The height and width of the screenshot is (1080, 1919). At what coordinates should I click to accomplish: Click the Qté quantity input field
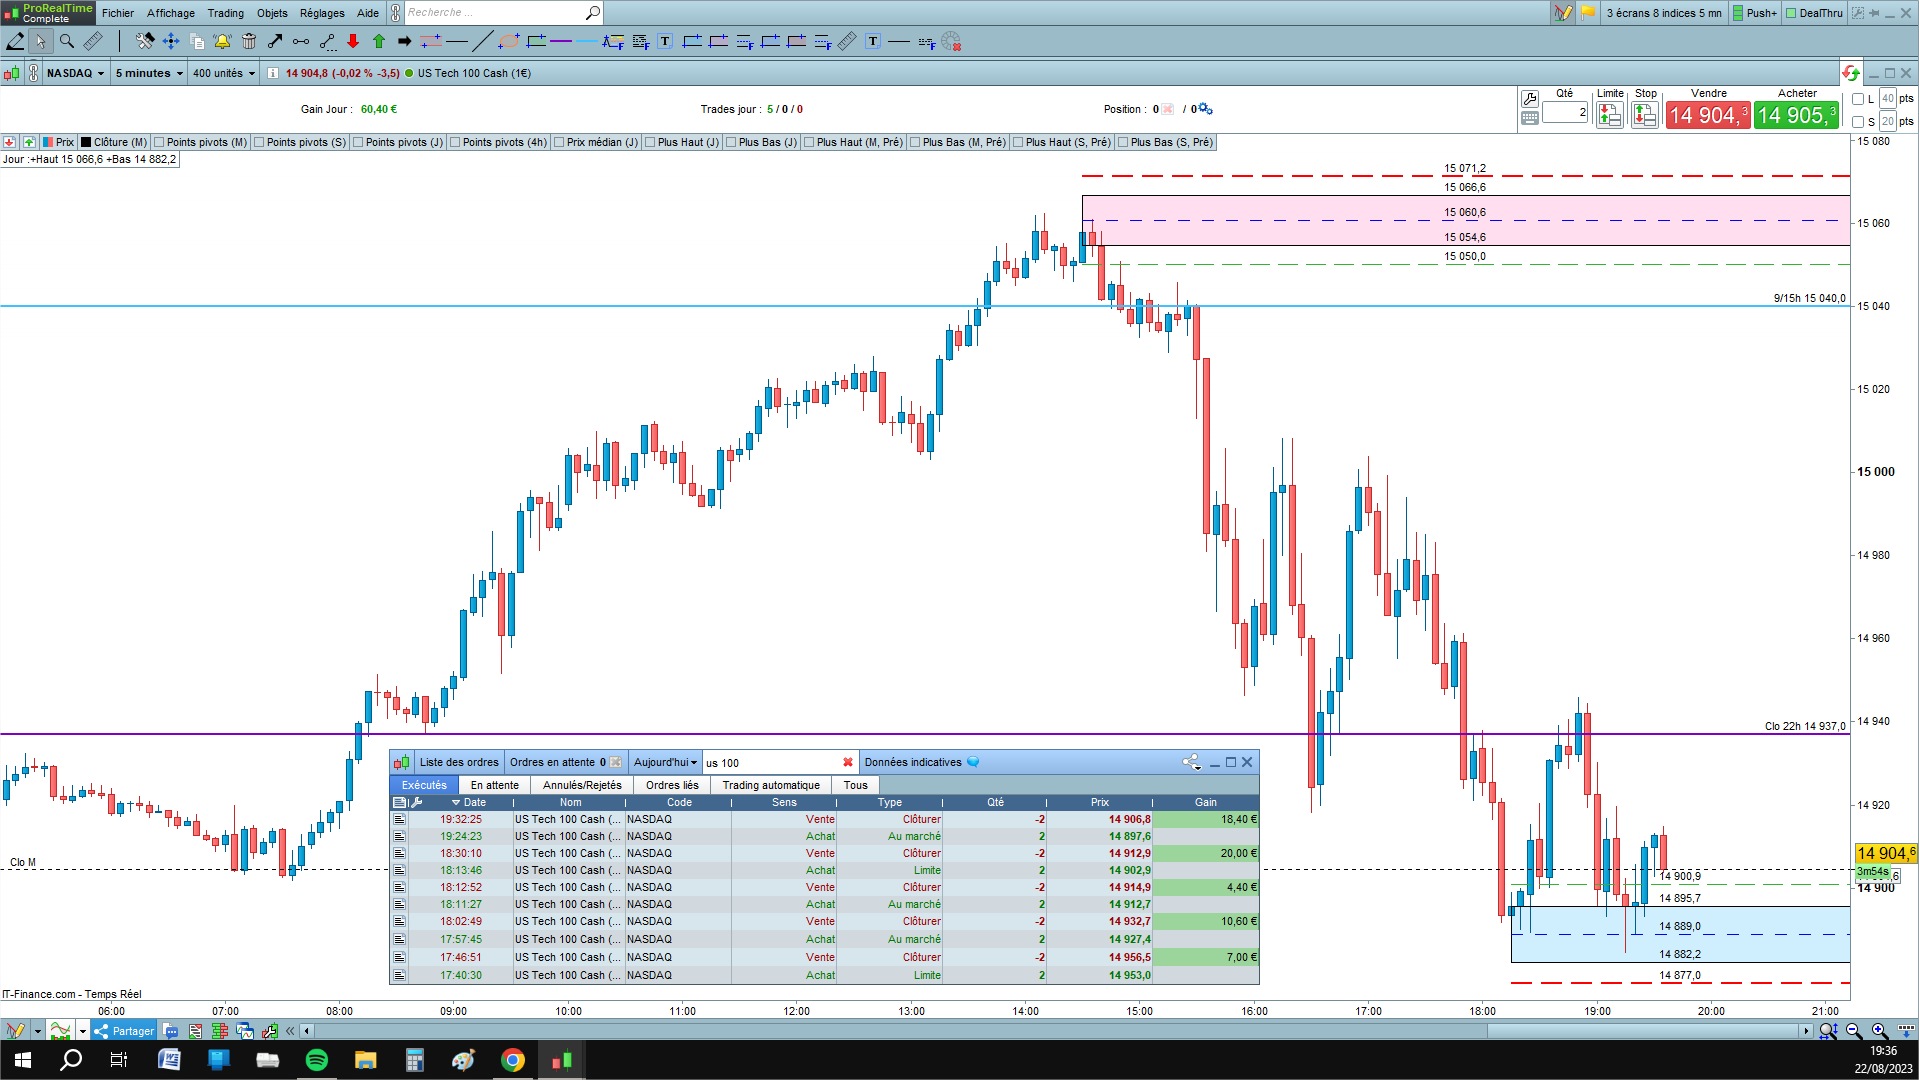pyautogui.click(x=1565, y=112)
